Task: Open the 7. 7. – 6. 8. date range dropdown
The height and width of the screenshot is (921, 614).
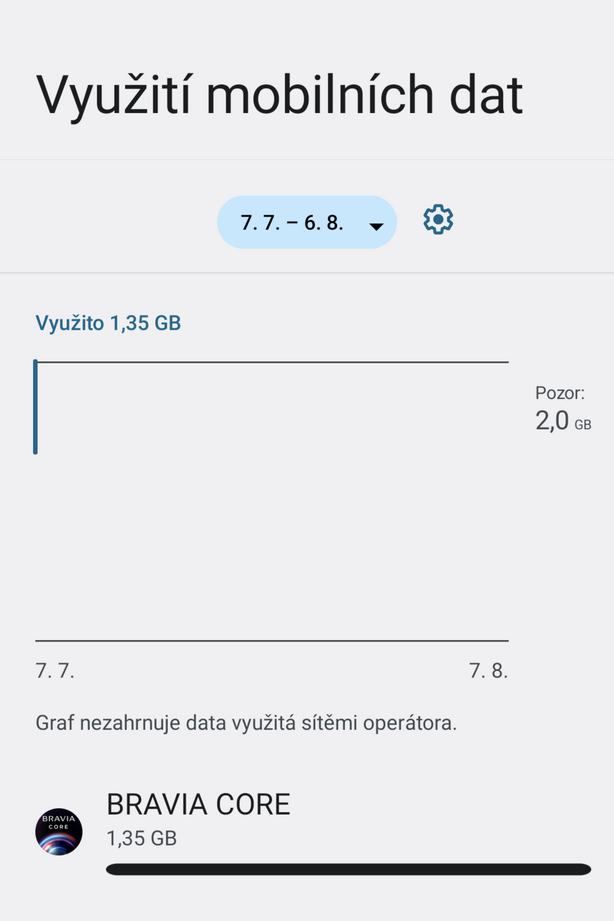Action: (306, 221)
